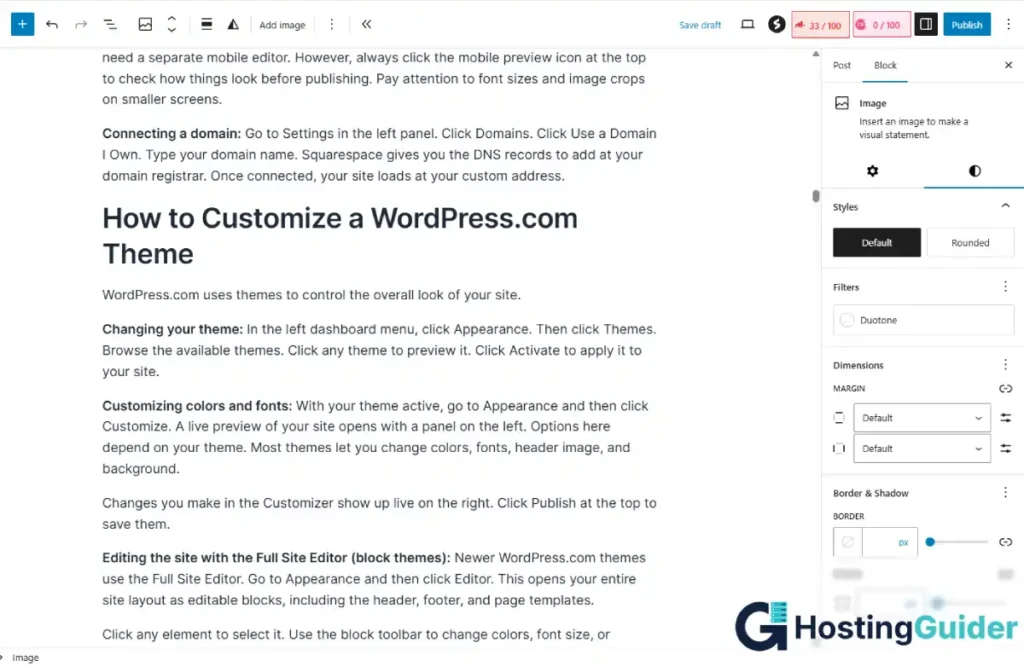Open the second margin Default dropdown

(x=921, y=449)
